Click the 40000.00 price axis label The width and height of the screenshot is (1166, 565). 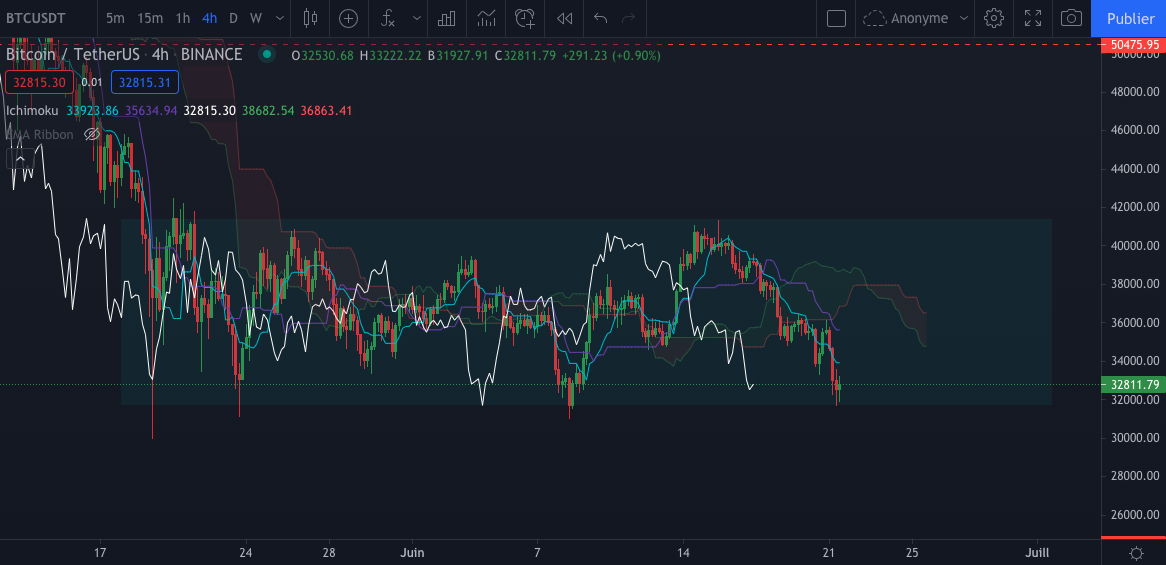[1134, 245]
